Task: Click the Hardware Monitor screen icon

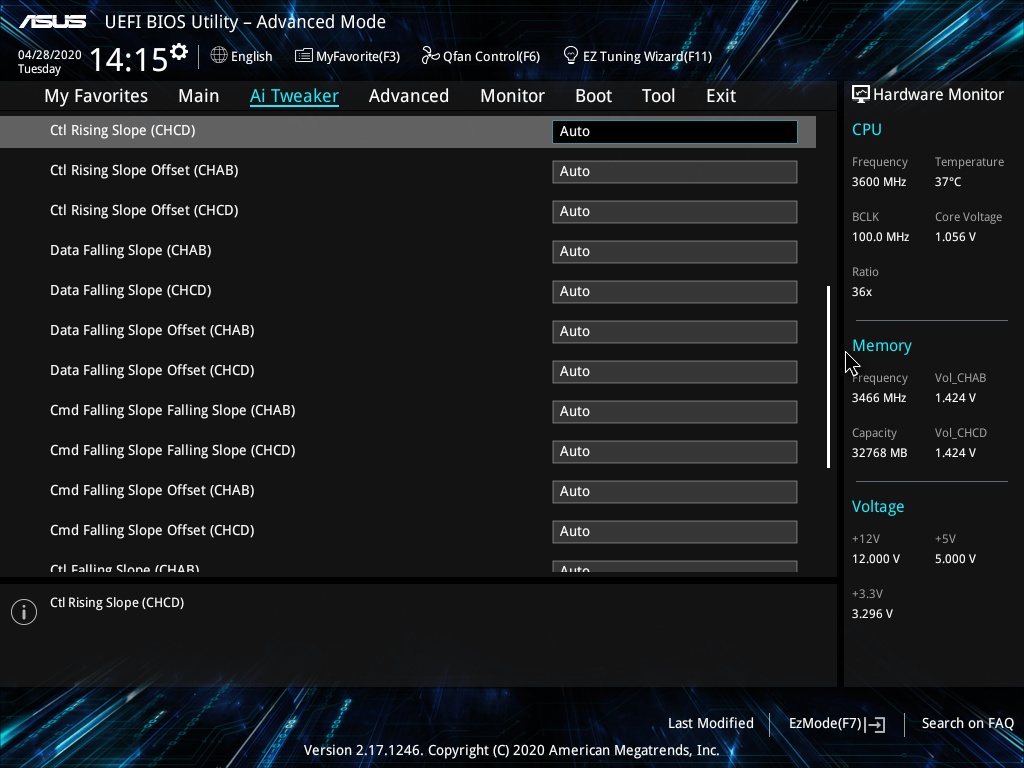Action: [861, 95]
